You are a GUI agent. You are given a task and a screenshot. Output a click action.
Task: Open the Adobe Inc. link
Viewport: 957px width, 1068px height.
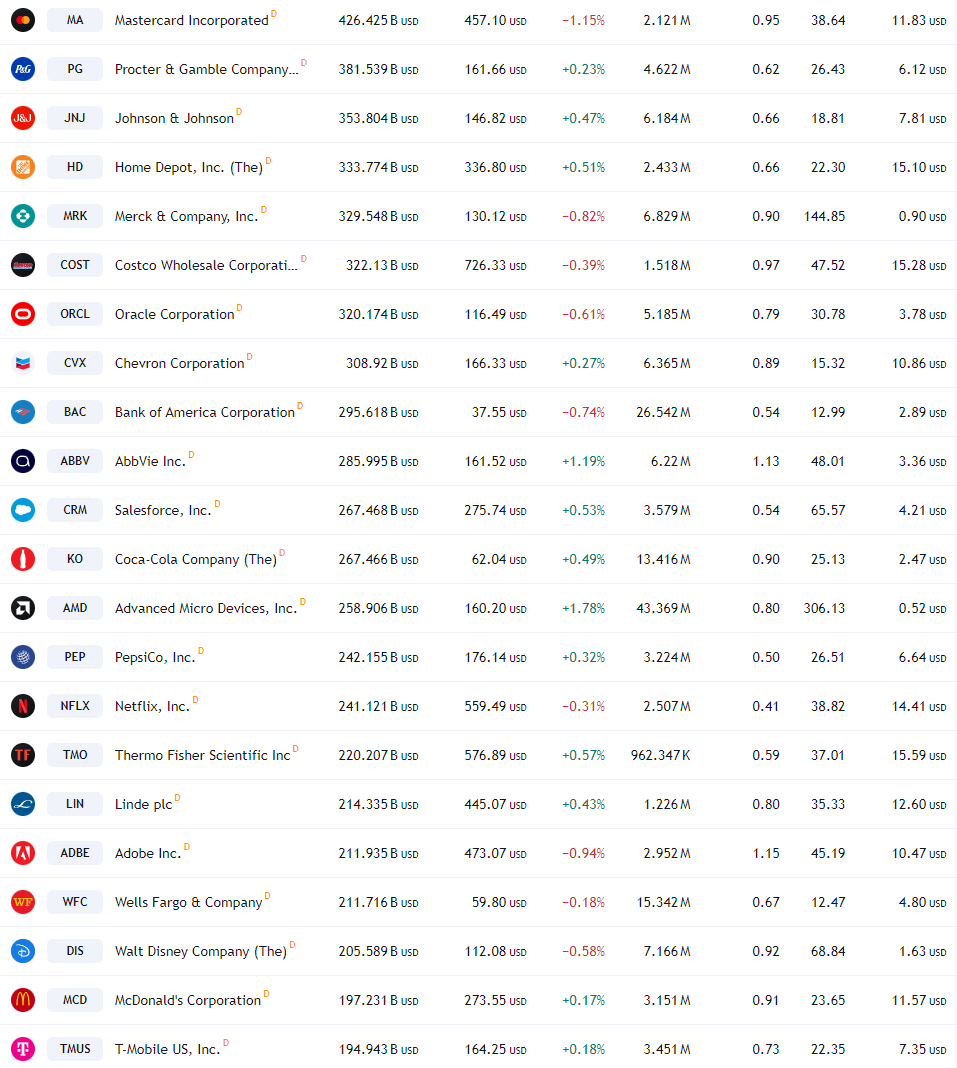(x=148, y=853)
